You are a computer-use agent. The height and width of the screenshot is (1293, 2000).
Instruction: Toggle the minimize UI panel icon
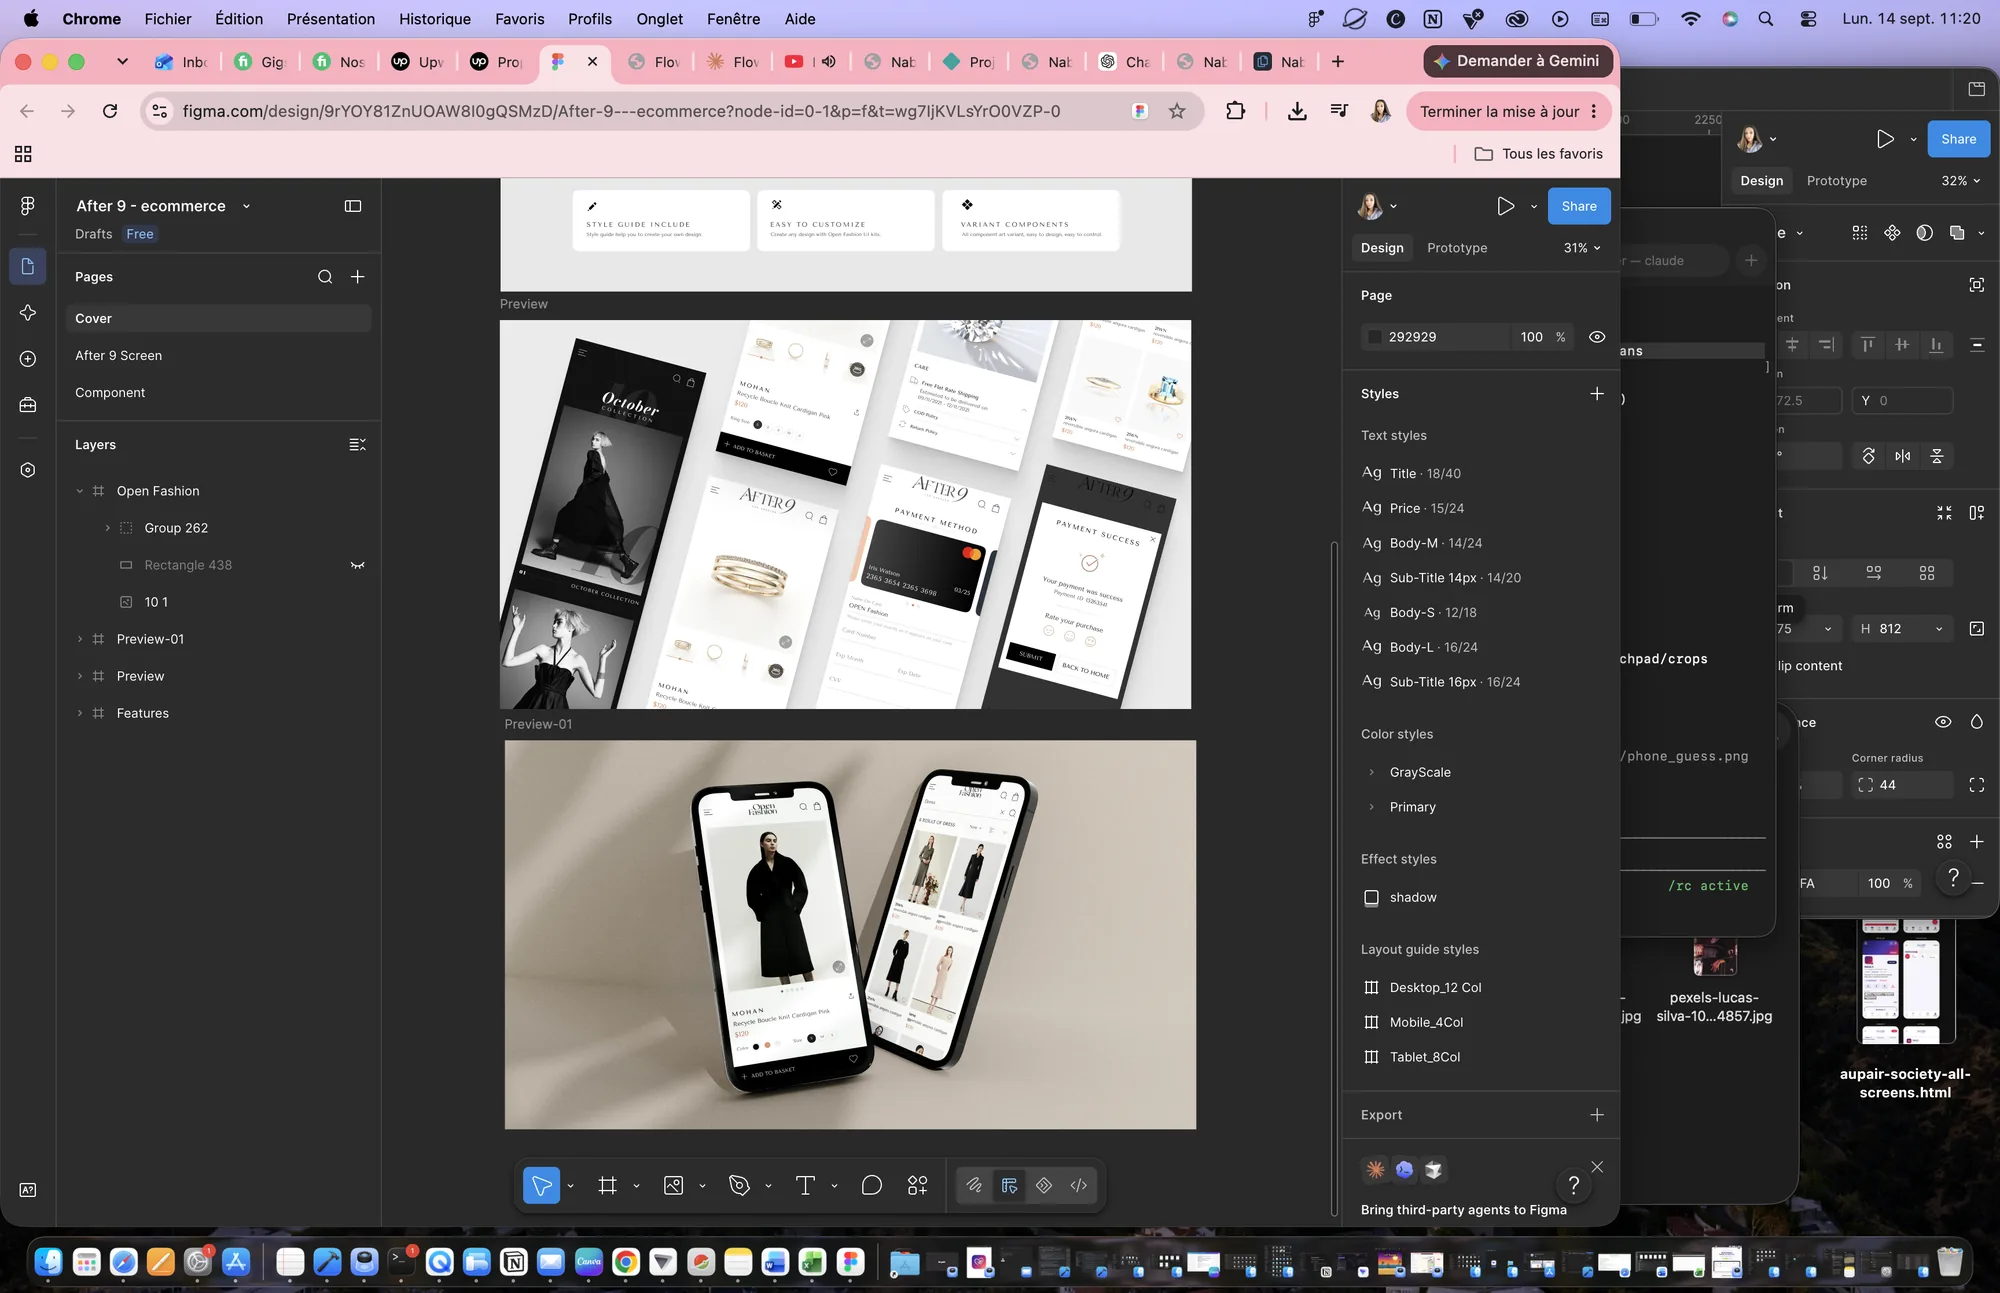click(x=353, y=206)
